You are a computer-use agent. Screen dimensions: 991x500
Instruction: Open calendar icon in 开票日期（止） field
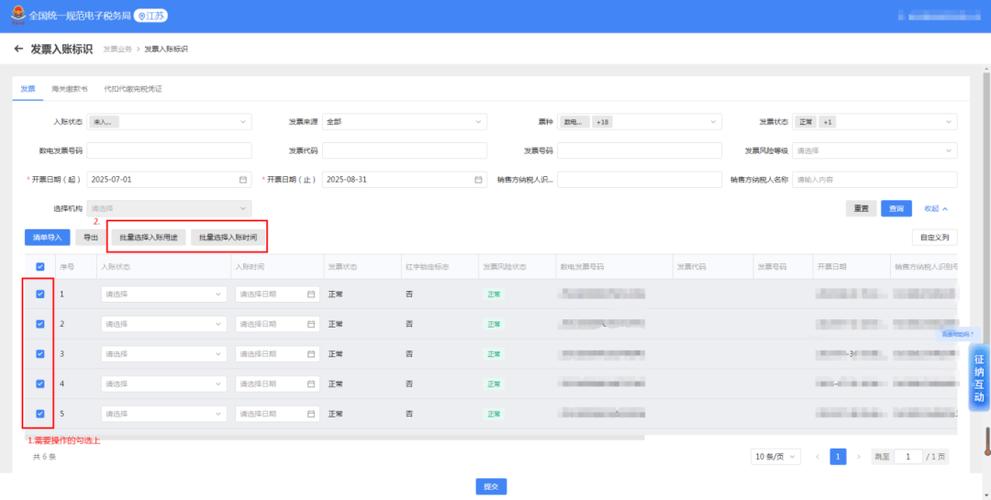478,180
